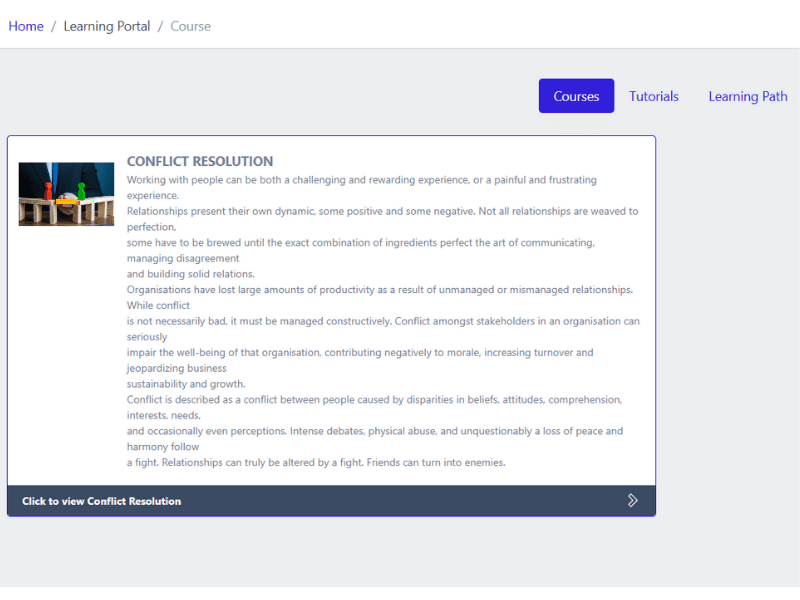Click the CONFLICT RESOLUTION course title
Image resolution: width=800 pixels, height=600 pixels.
(200, 161)
